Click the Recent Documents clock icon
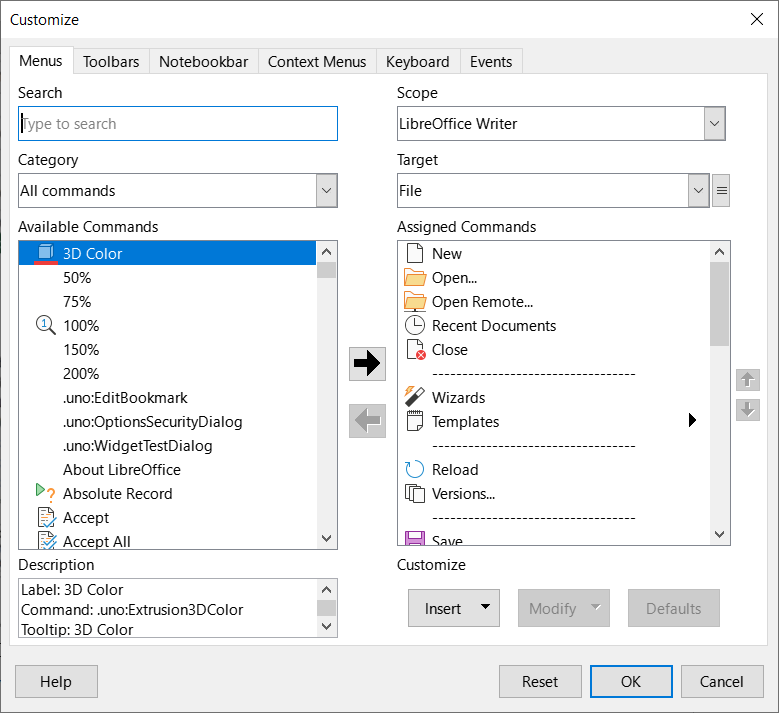 pyautogui.click(x=415, y=325)
